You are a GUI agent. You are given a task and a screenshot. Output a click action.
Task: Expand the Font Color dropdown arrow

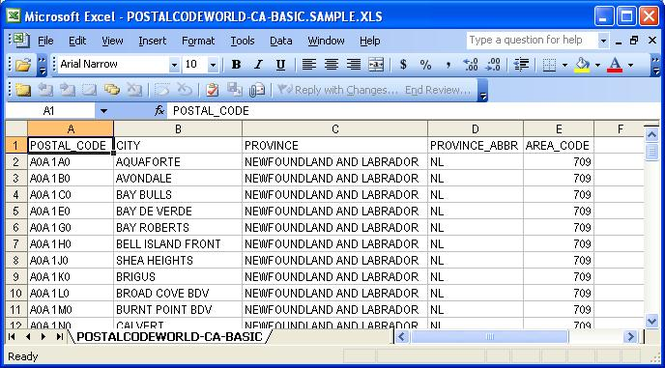630,65
